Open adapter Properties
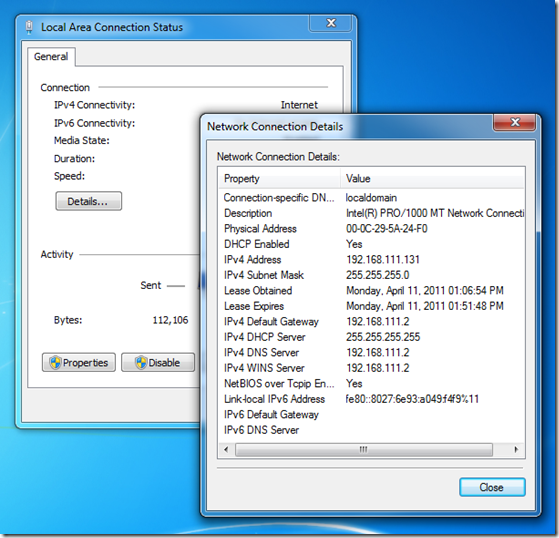The height and width of the screenshot is (538, 559). pos(79,363)
